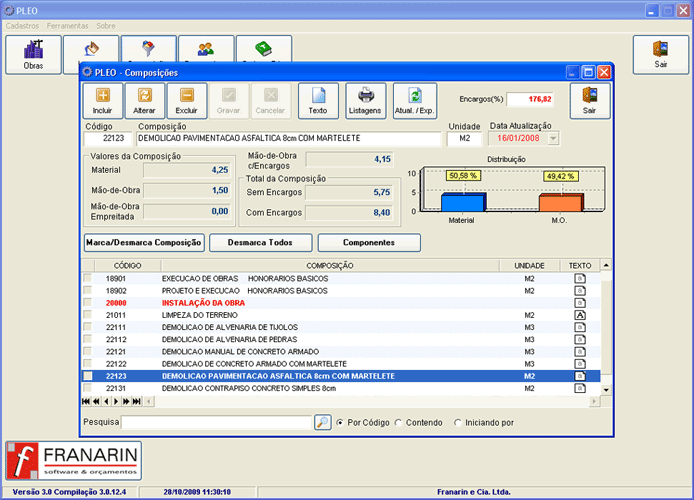Open the Sobre menu
The height and width of the screenshot is (500, 694).
coord(106,26)
